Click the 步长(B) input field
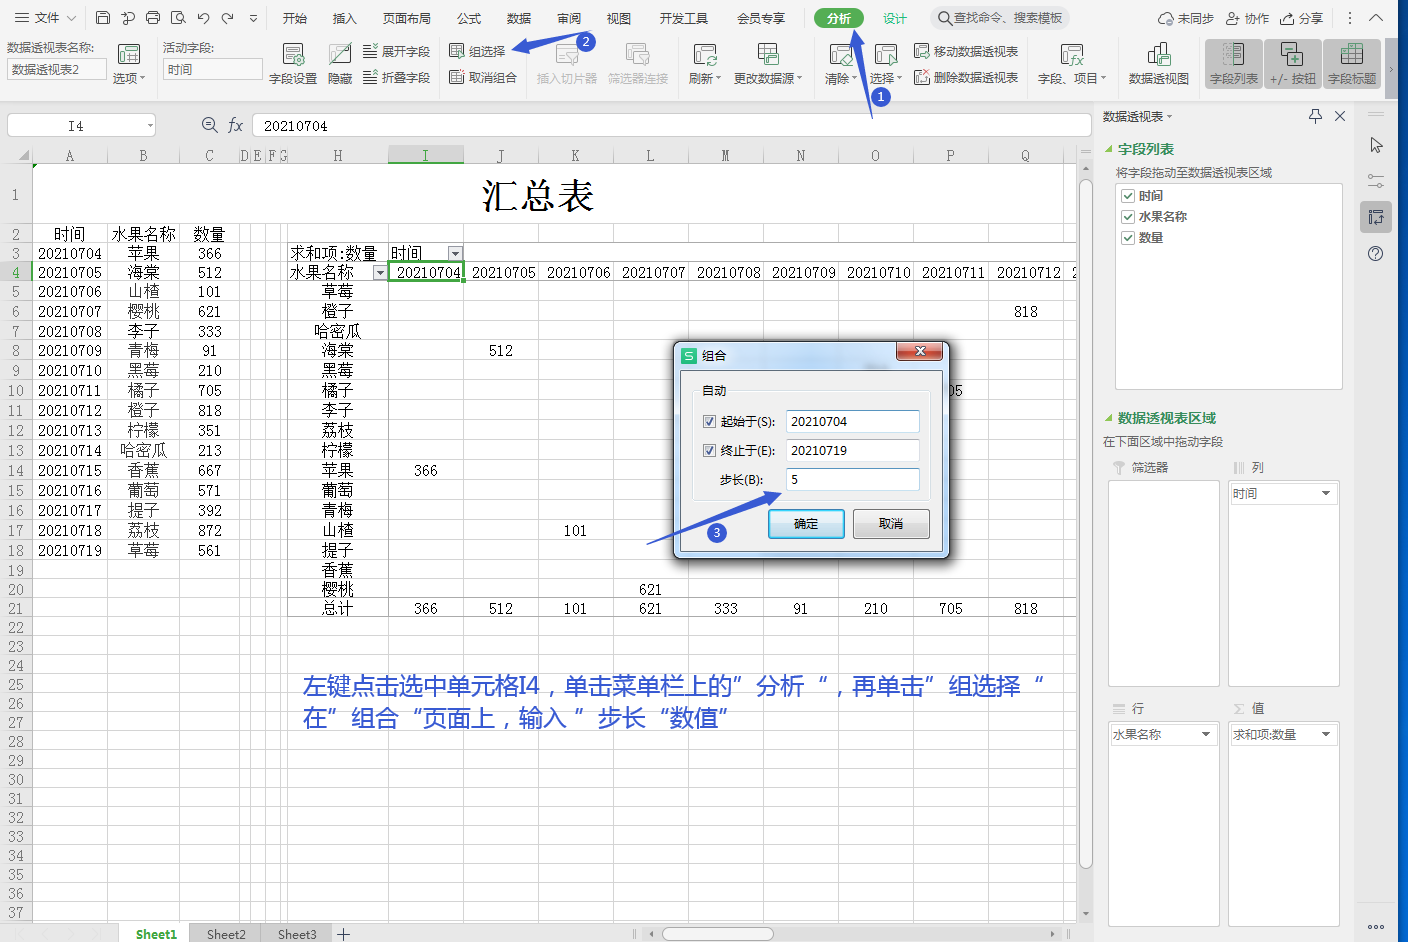The width and height of the screenshot is (1408, 942). coord(852,480)
